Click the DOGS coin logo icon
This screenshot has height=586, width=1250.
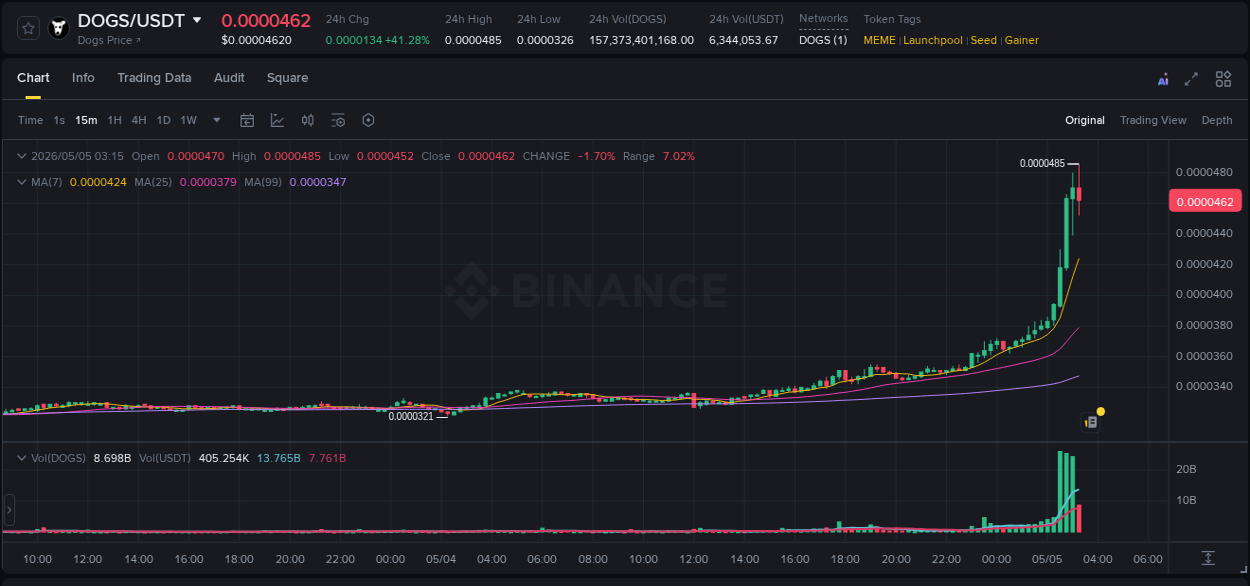[x=59, y=28]
